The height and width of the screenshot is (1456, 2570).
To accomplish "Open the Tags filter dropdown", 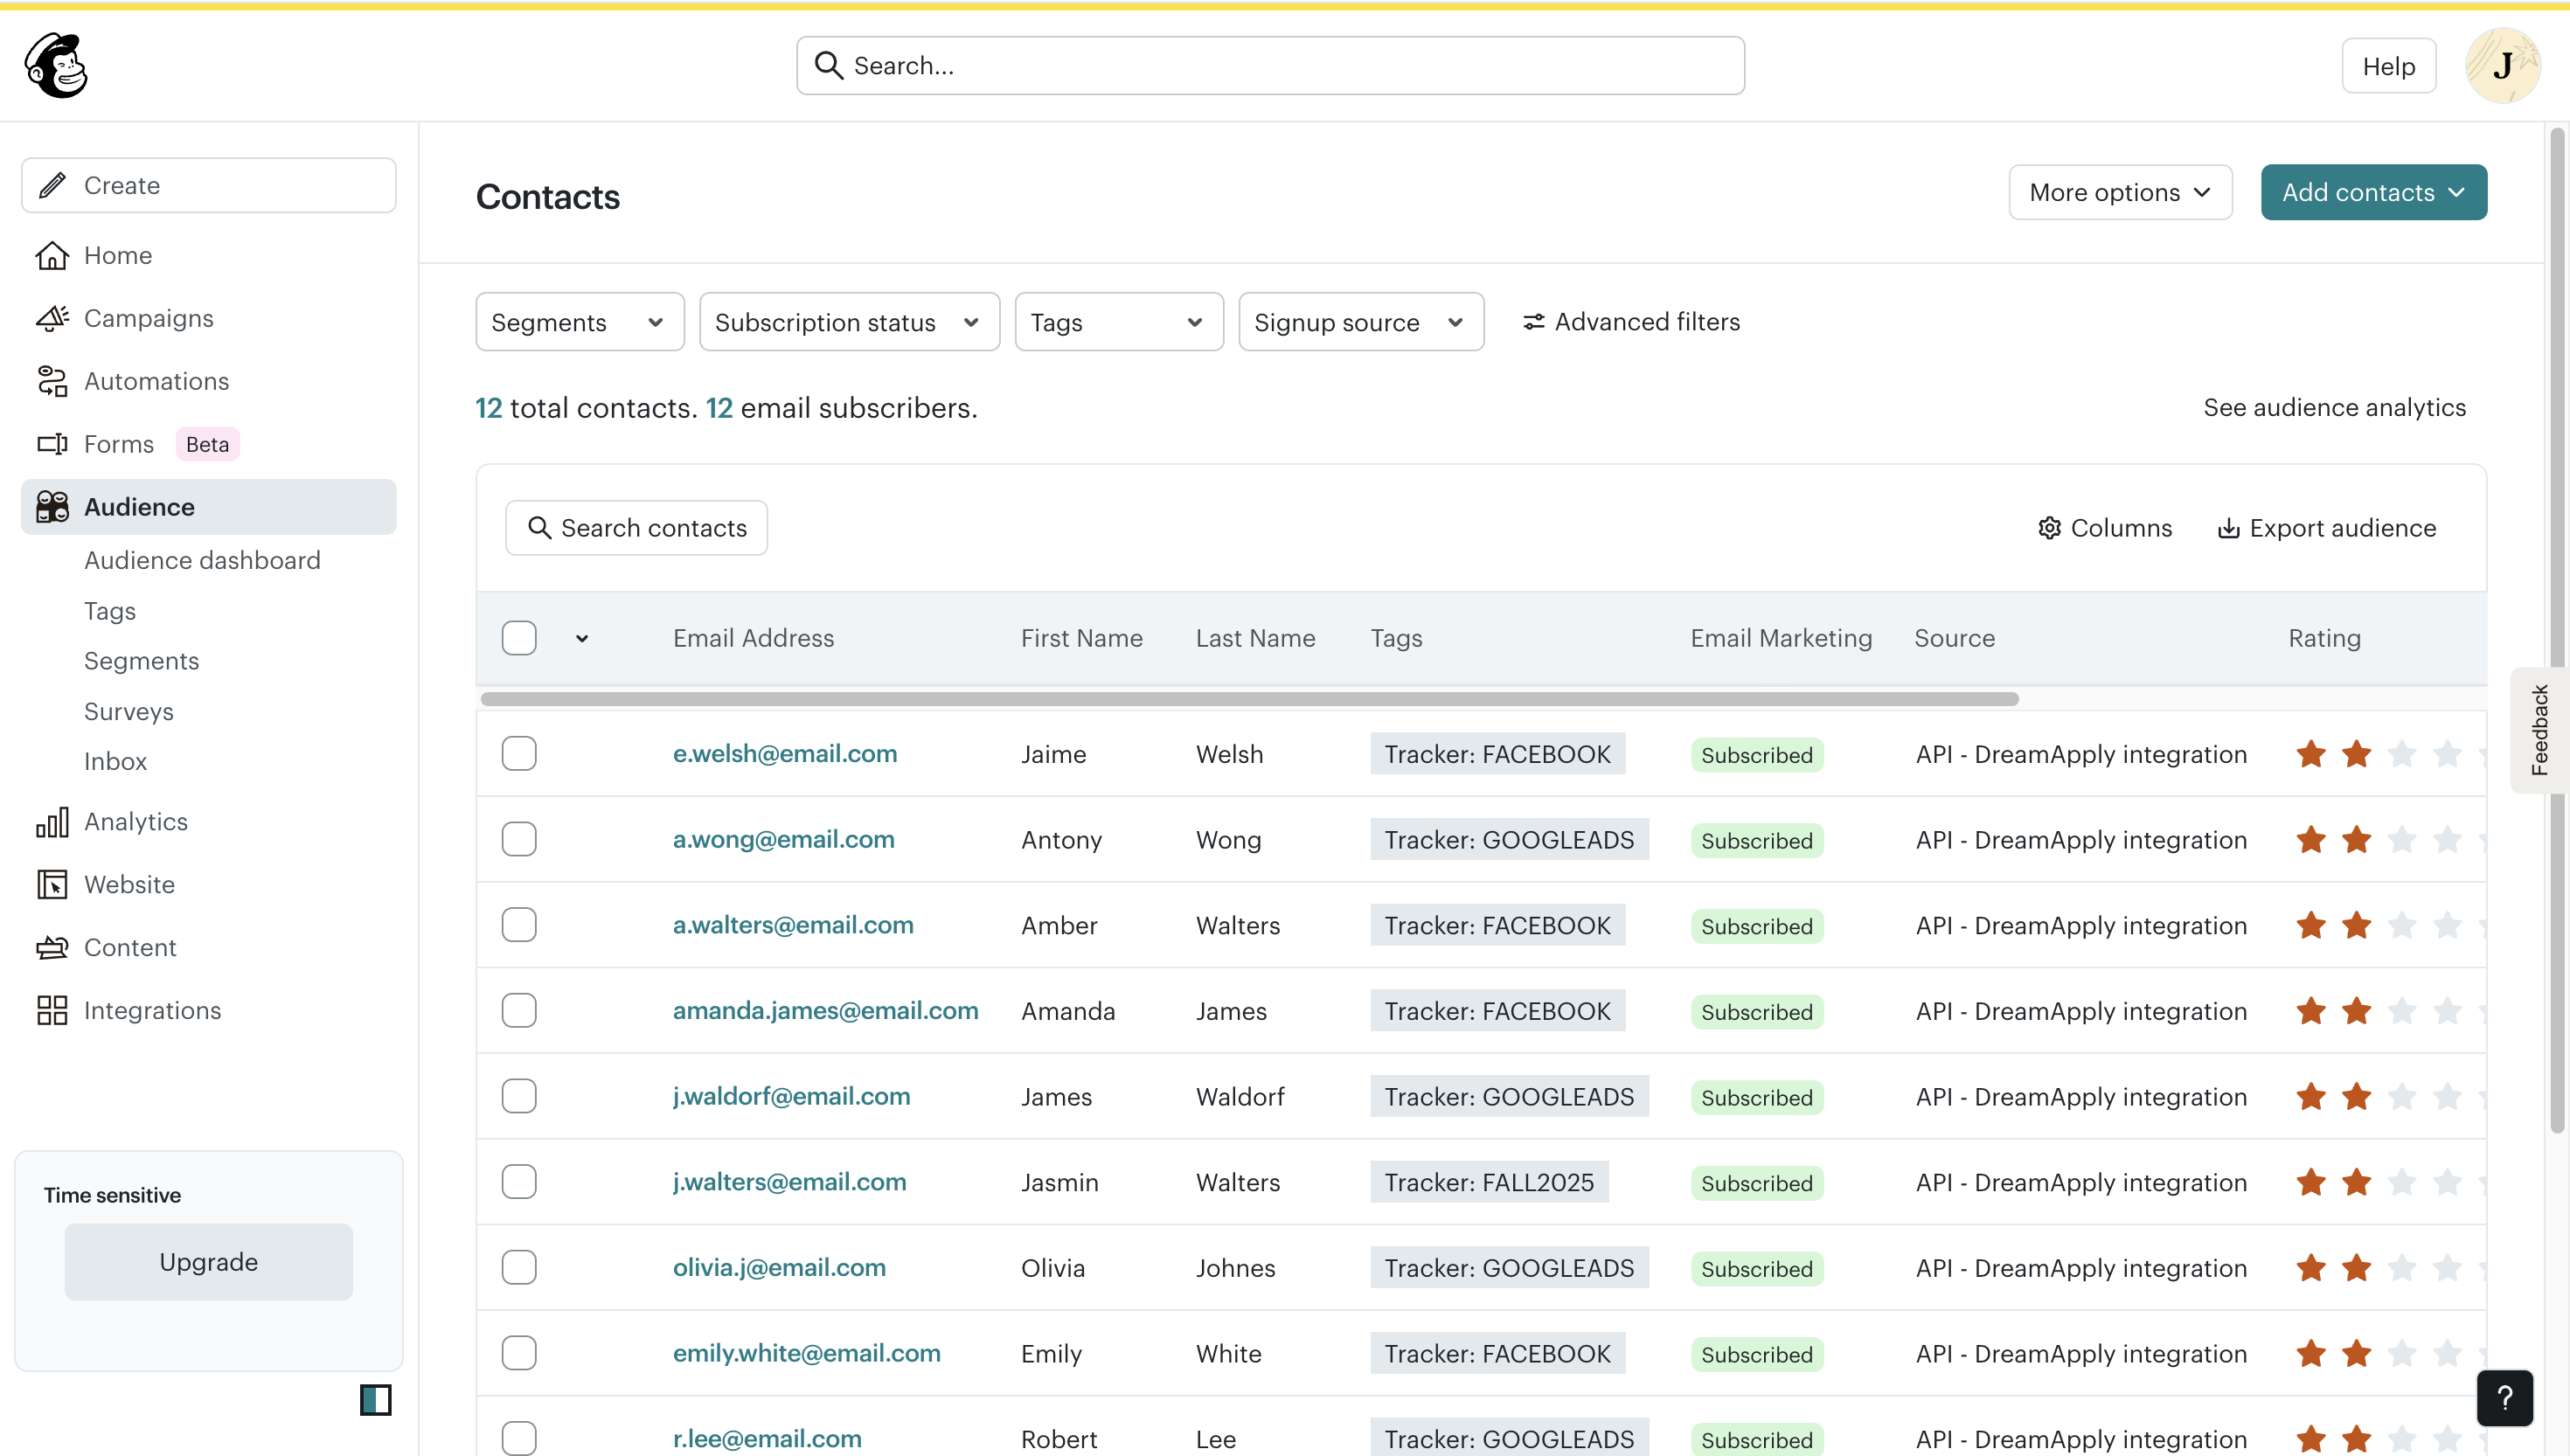I will coord(1119,322).
